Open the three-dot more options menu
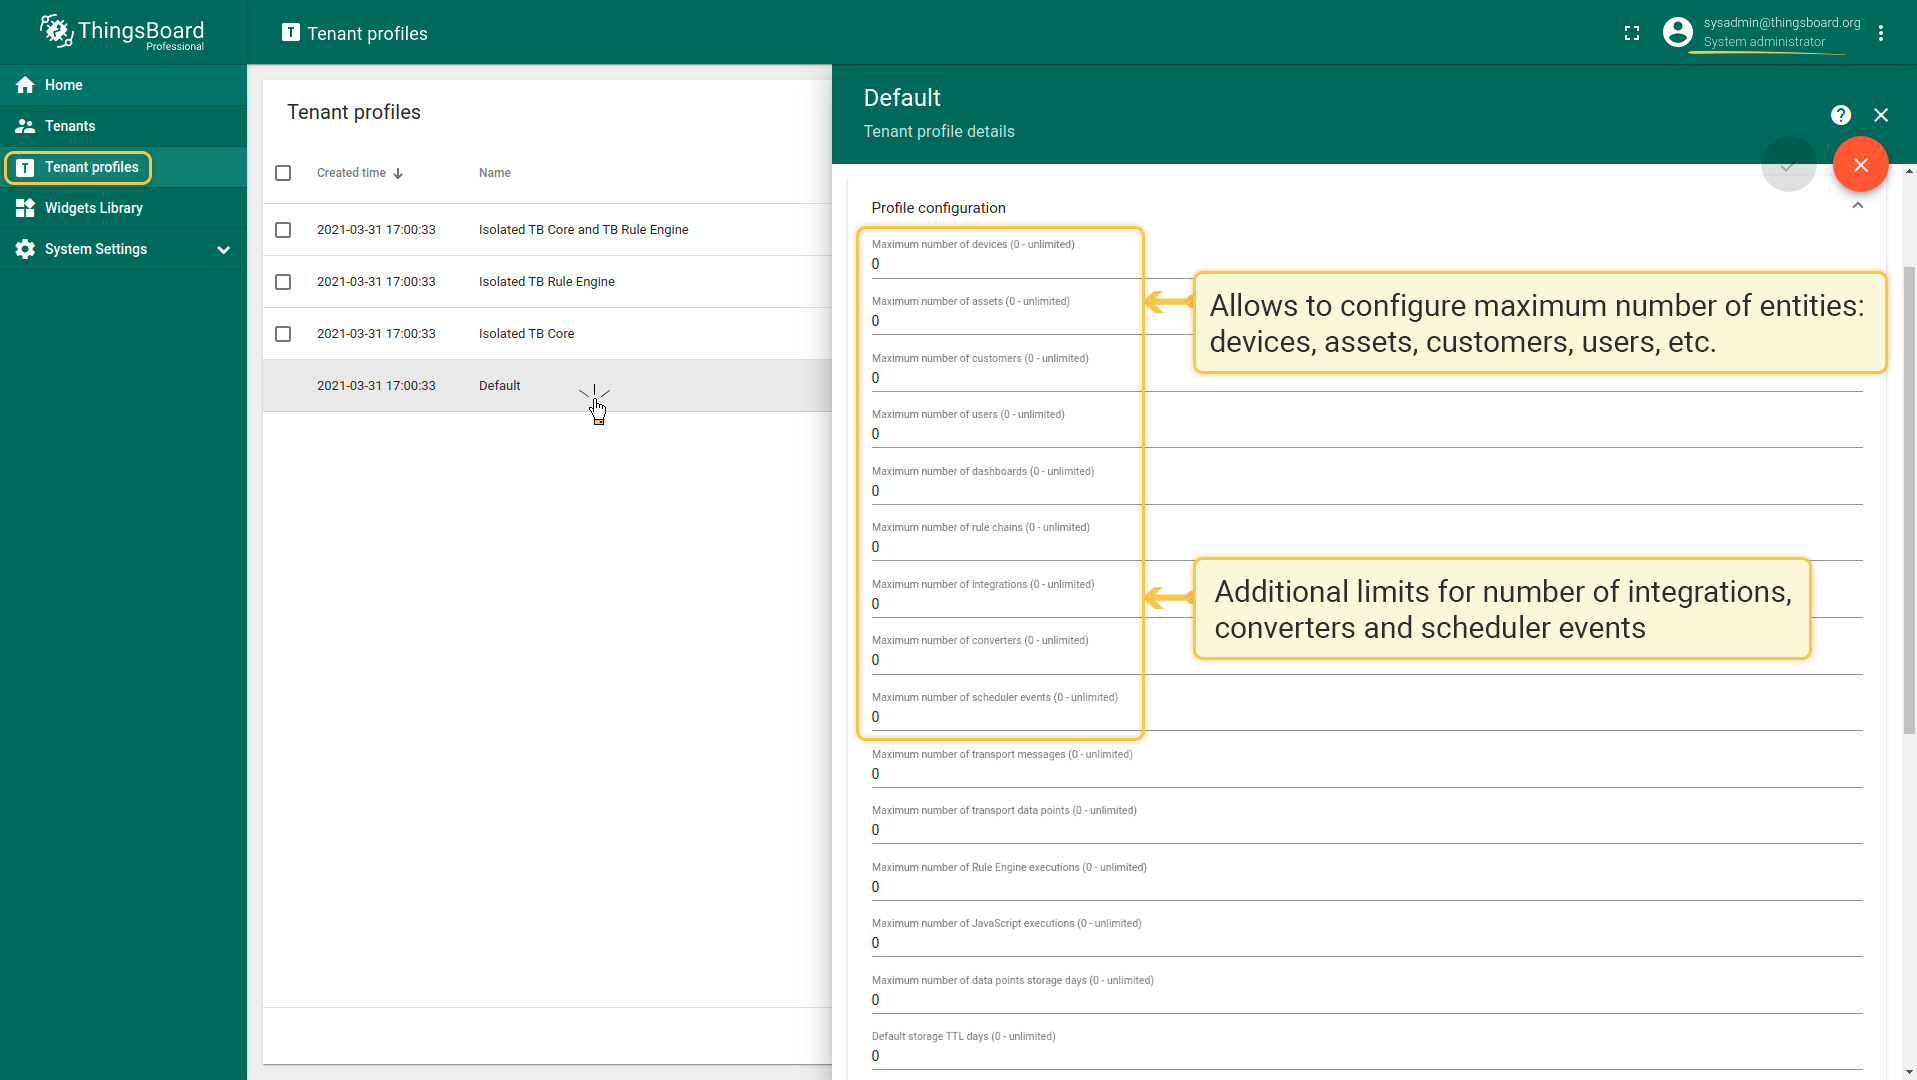This screenshot has width=1917, height=1080. point(1880,33)
